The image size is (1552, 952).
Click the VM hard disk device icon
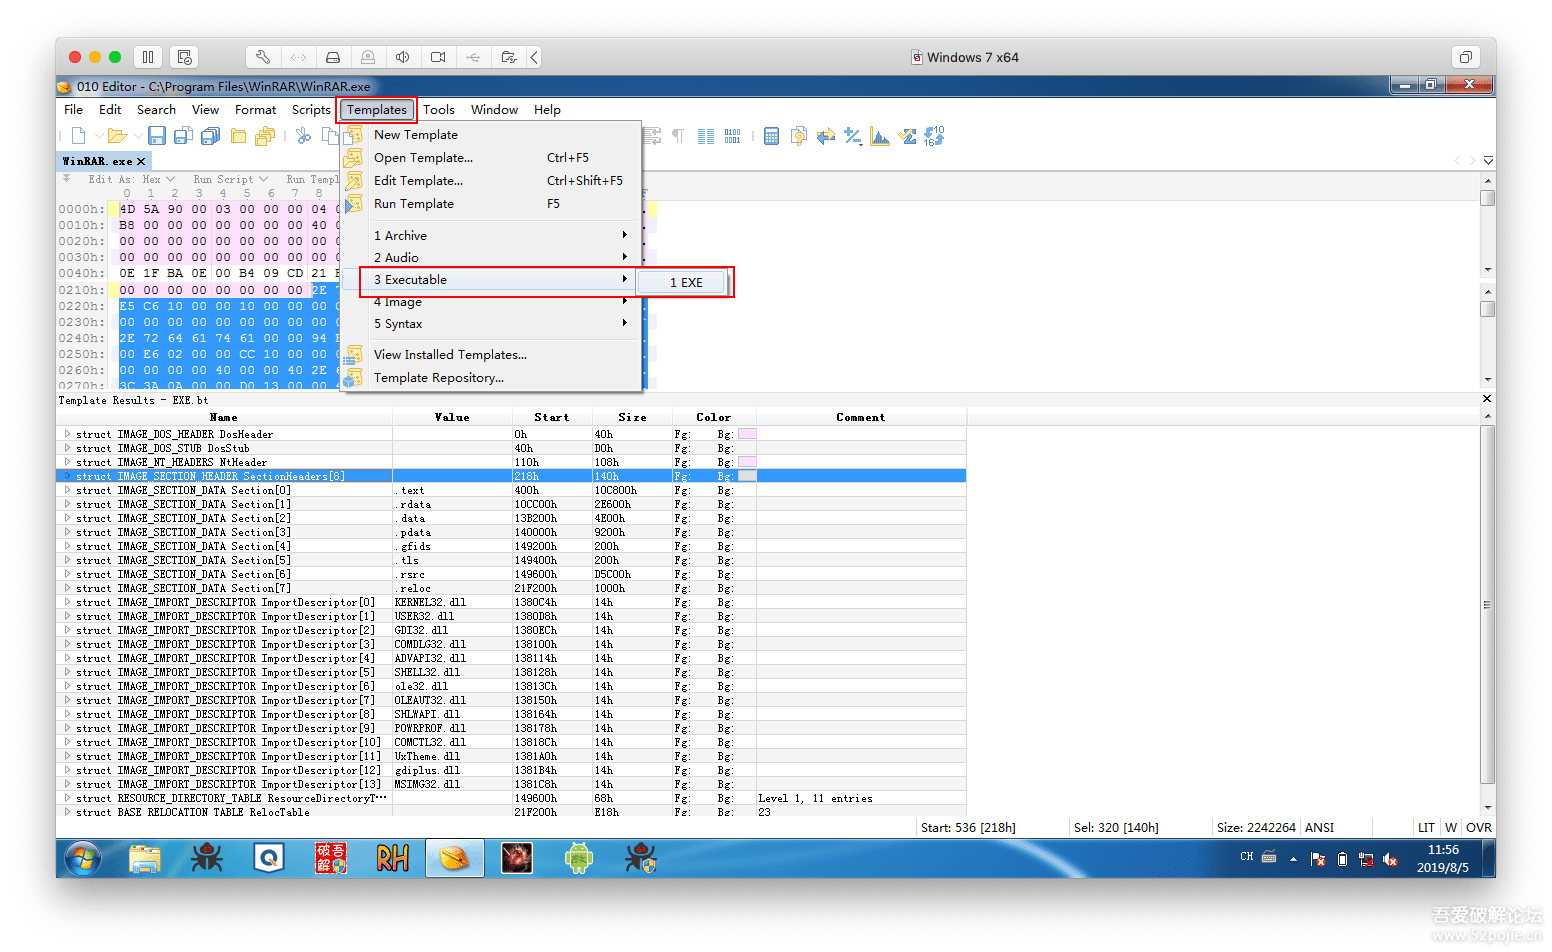[x=333, y=57]
